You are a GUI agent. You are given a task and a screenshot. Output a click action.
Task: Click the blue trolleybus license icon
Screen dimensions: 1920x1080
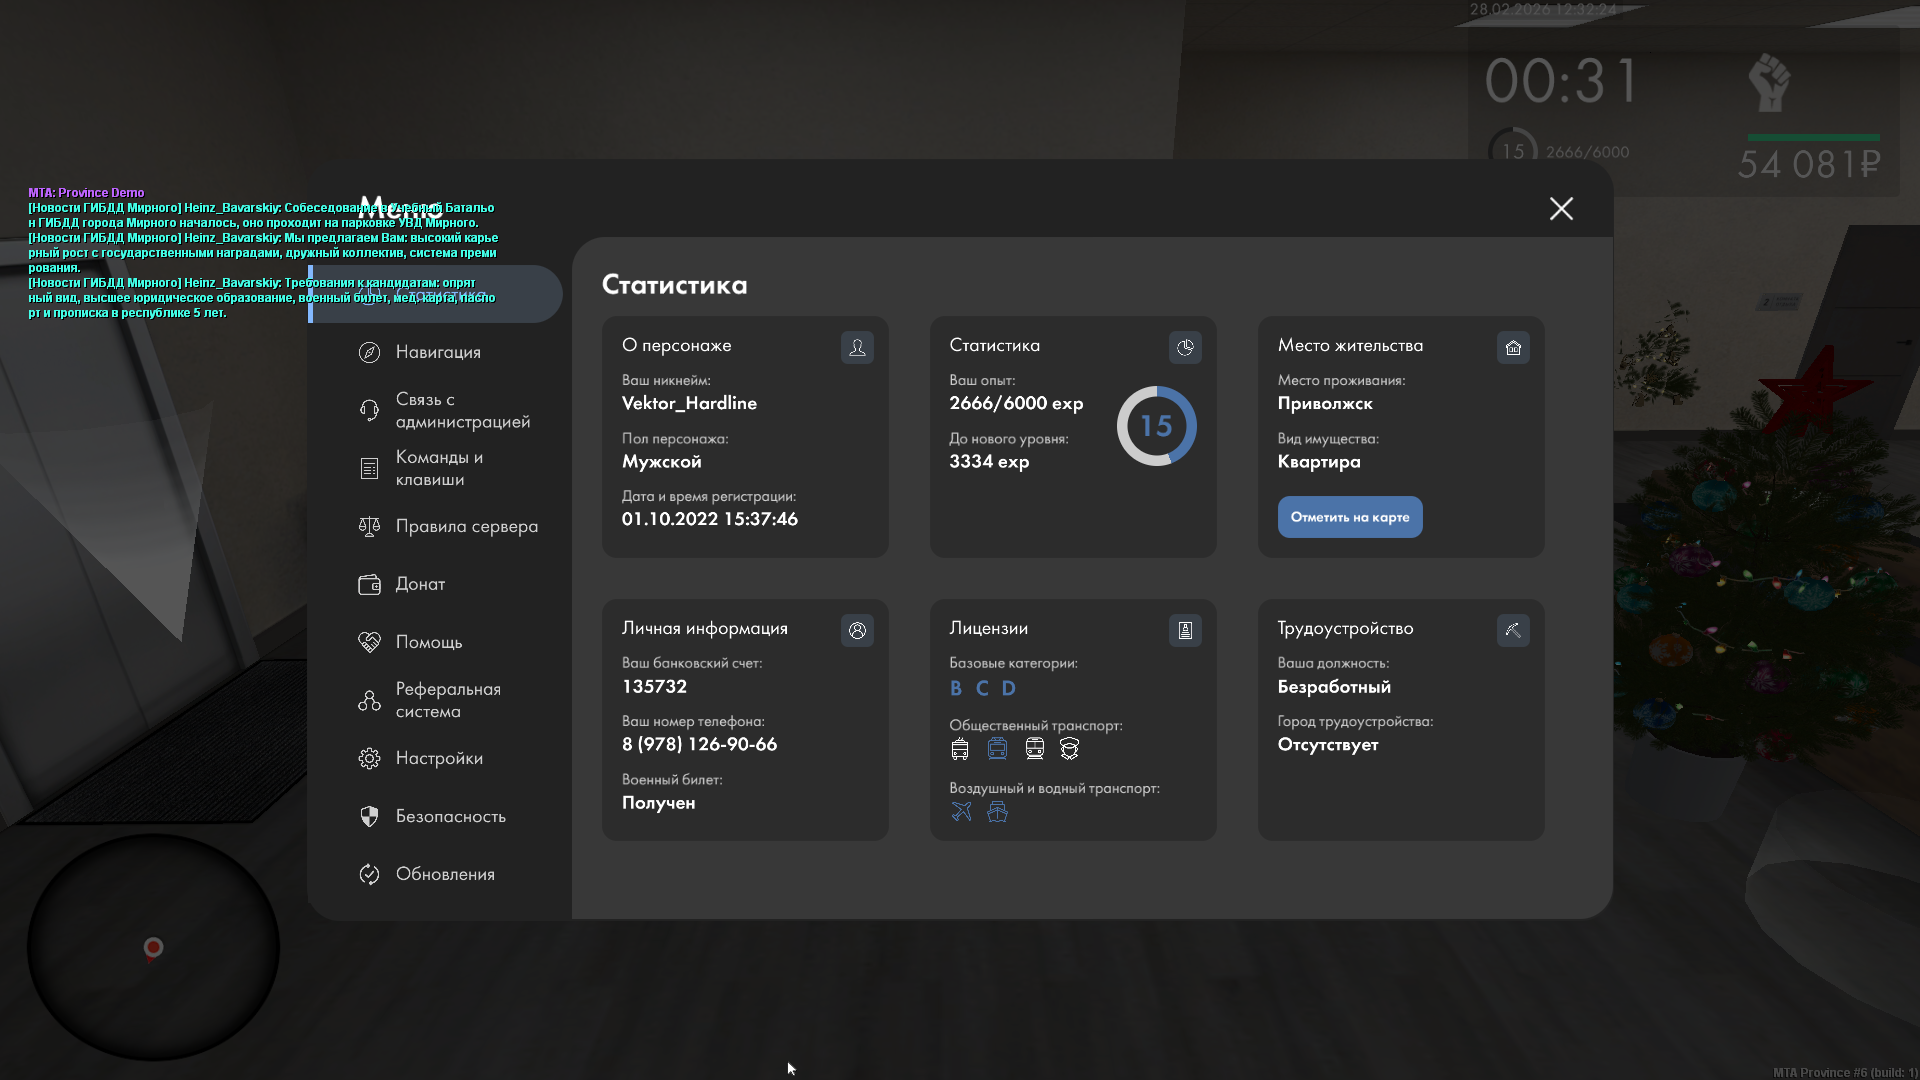pos(997,749)
